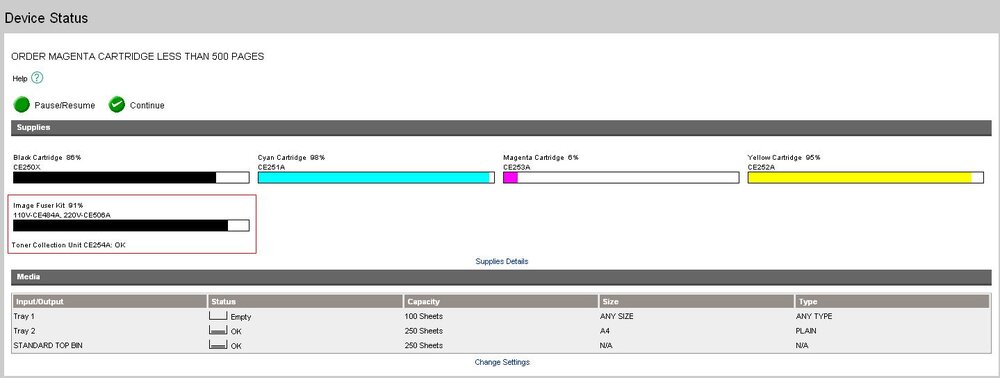1000x378 pixels.
Task: Click the 110V-CE484A, 220V-CE506A text
Action: 62,215
